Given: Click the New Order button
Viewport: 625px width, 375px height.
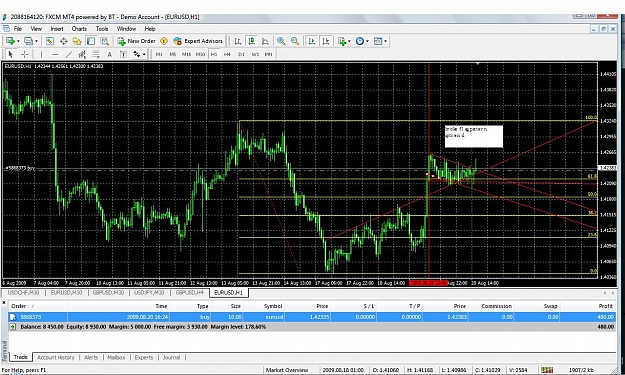Looking at the screenshot, I should pyautogui.click(x=136, y=41).
